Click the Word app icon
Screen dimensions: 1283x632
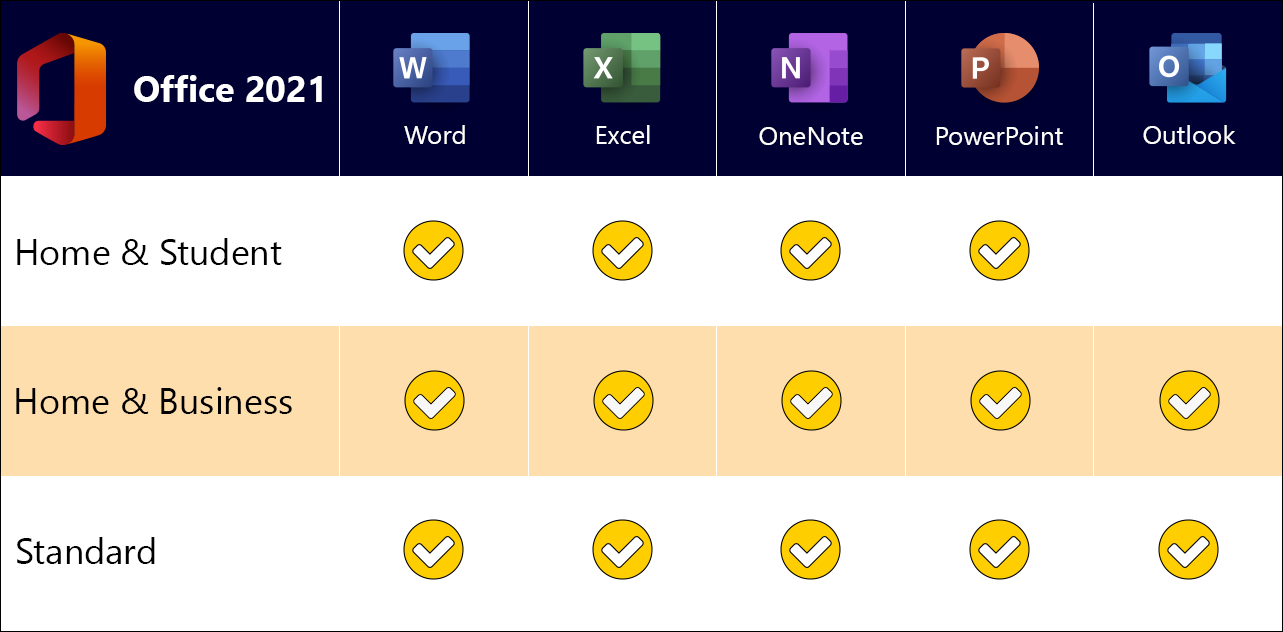pos(433,68)
